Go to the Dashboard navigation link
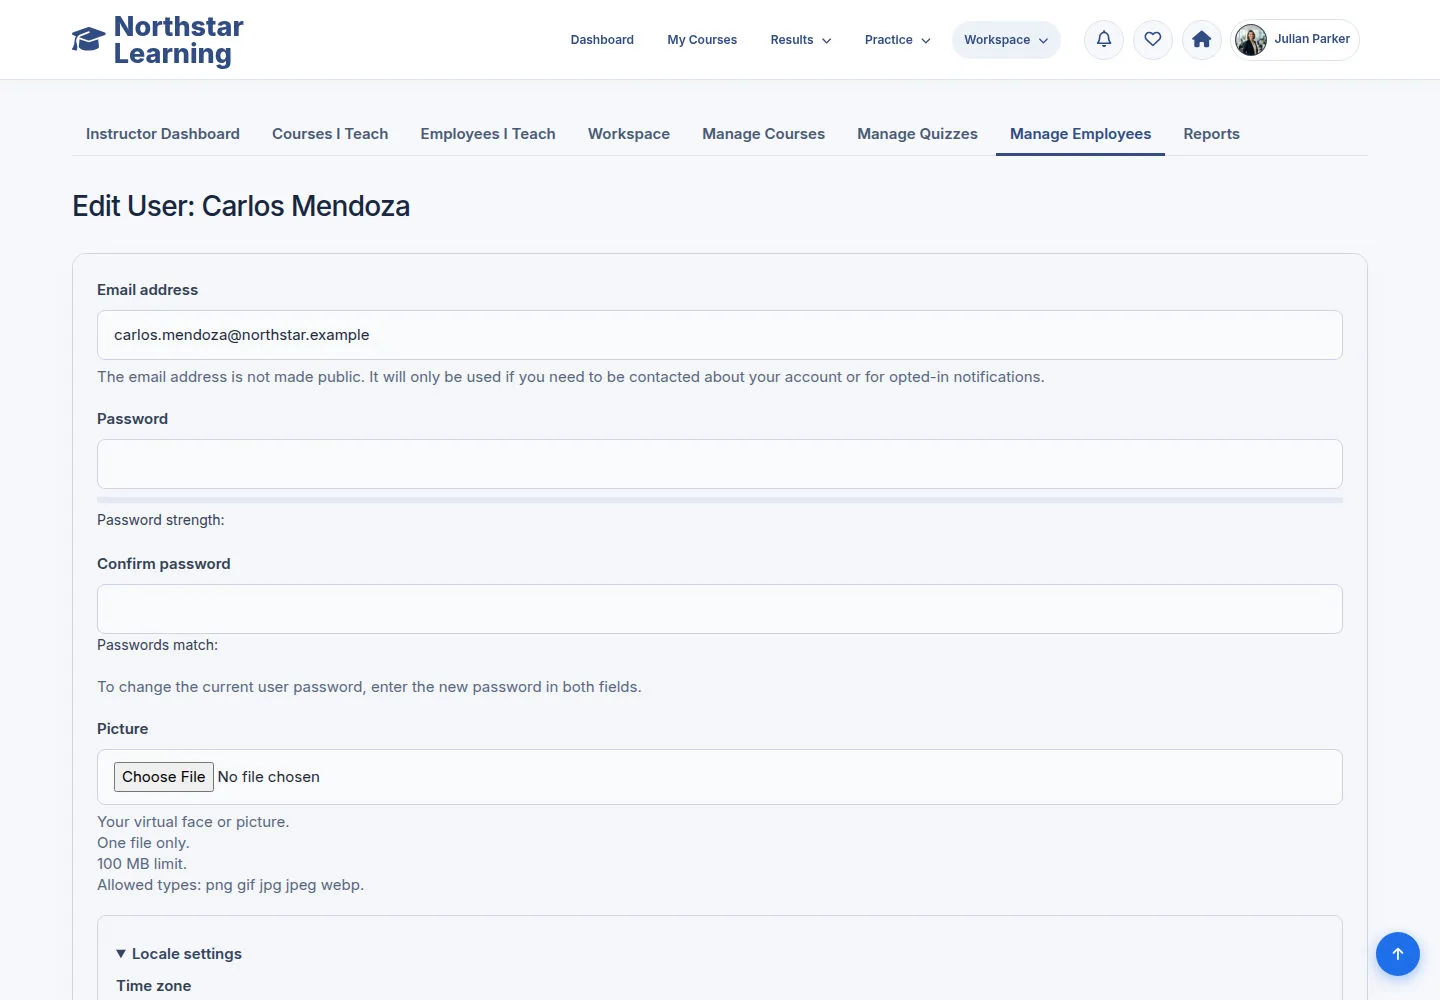Screen dimensions: 1440x1000 pyautogui.click(x=602, y=40)
